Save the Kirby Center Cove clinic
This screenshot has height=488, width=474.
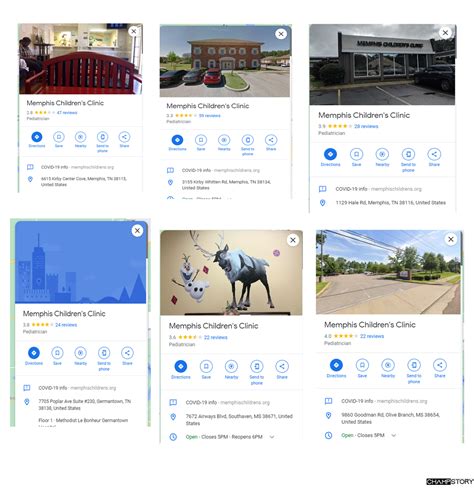coord(59,137)
